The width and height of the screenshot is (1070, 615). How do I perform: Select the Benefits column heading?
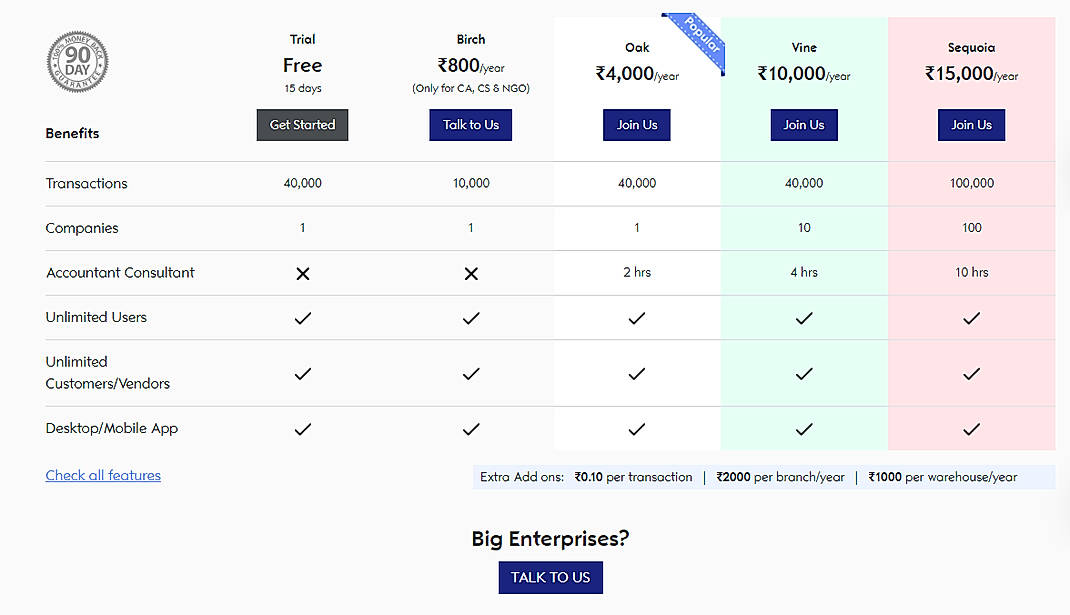point(71,133)
